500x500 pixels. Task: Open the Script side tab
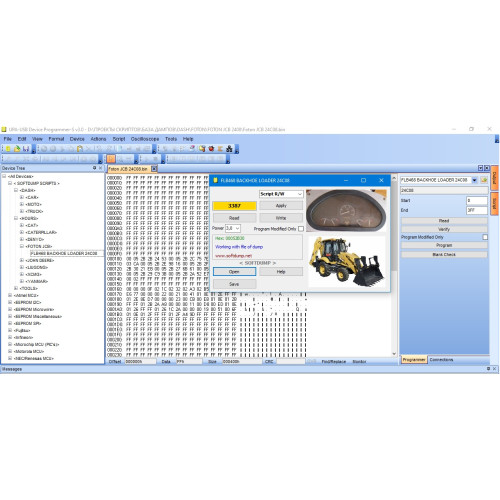click(x=495, y=204)
